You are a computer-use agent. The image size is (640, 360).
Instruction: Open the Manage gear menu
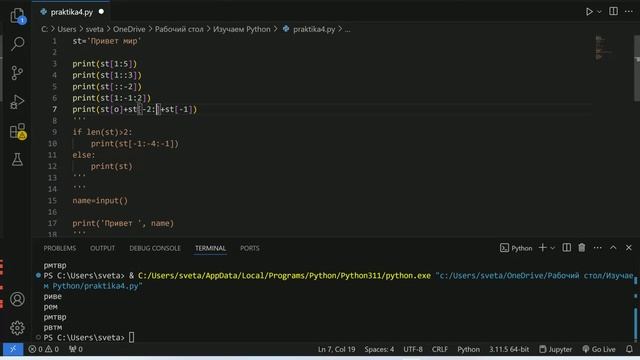17,328
